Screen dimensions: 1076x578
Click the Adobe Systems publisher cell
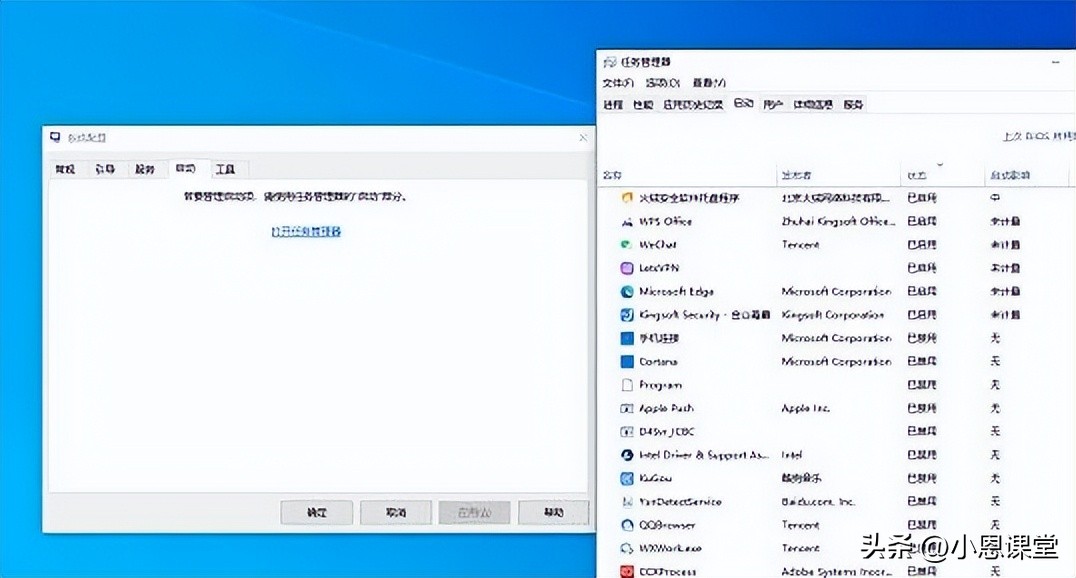836,570
